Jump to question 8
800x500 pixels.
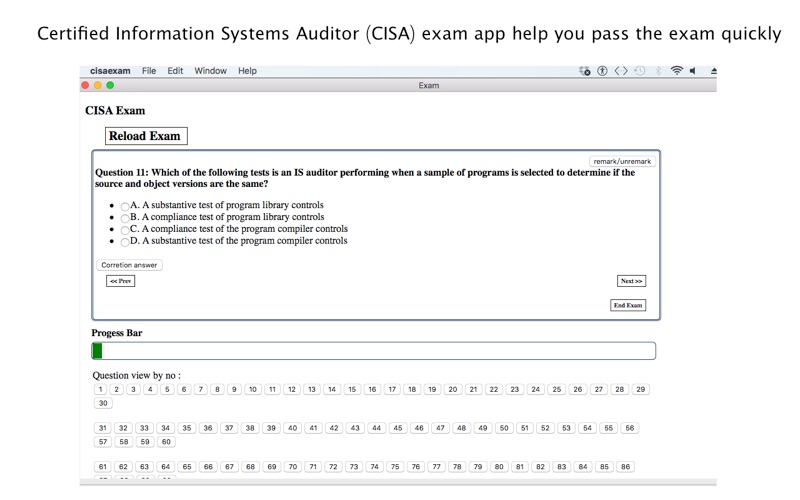217,389
